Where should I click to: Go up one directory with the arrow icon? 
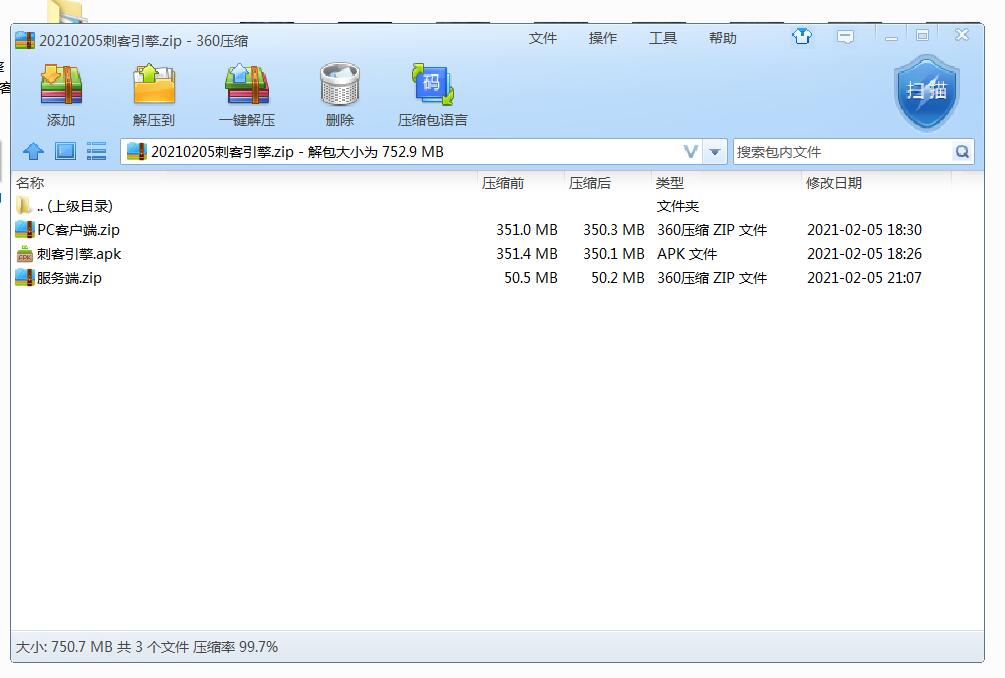coord(33,152)
